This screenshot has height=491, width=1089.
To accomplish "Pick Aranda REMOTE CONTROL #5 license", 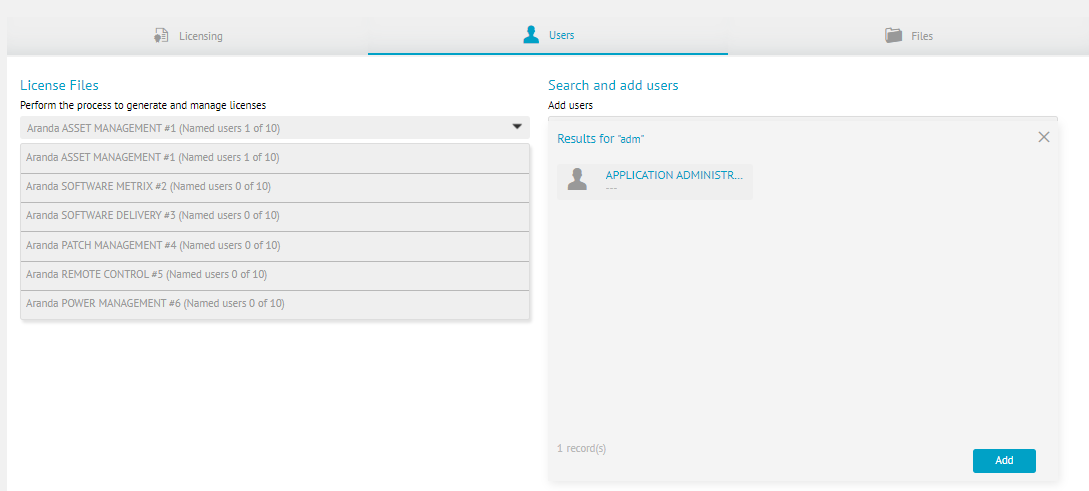I will pos(275,275).
